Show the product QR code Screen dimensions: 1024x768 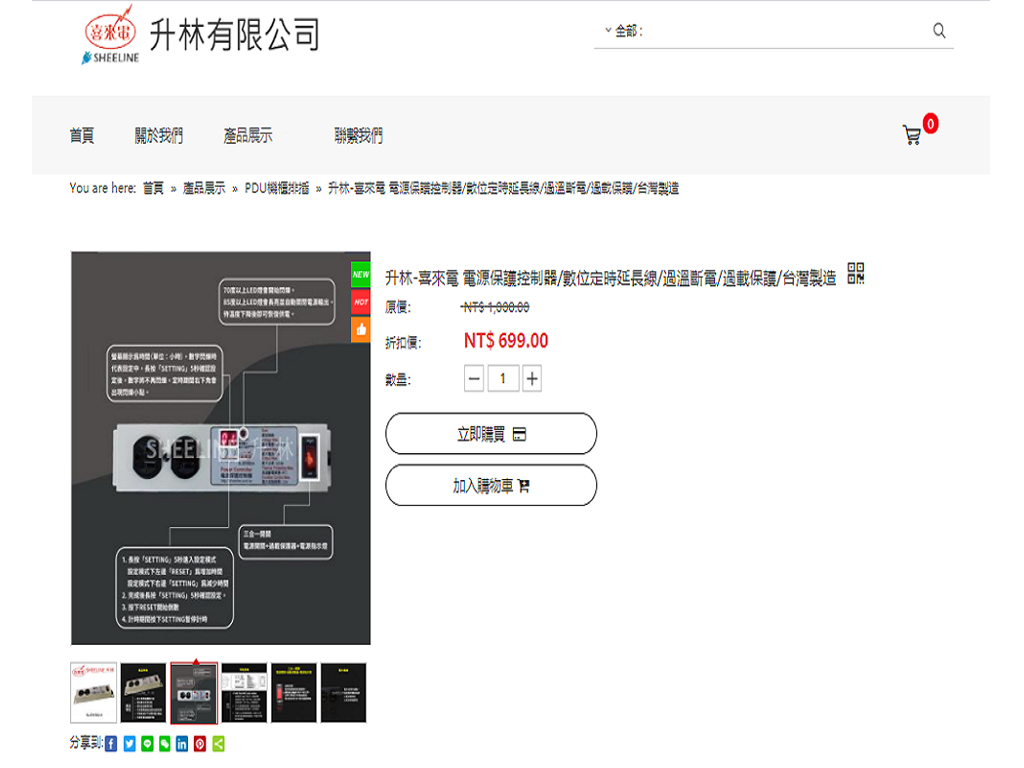click(855, 274)
